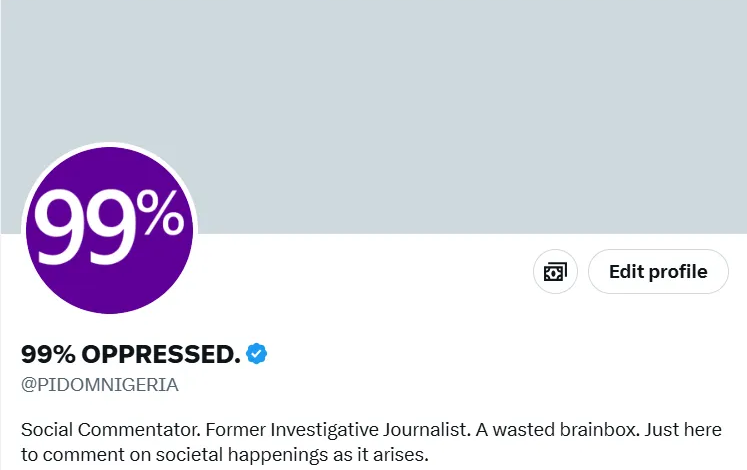The height and width of the screenshot is (470, 747).
Task: Select the display name 99% OPPRESSED.
Action: pyautogui.click(x=131, y=354)
